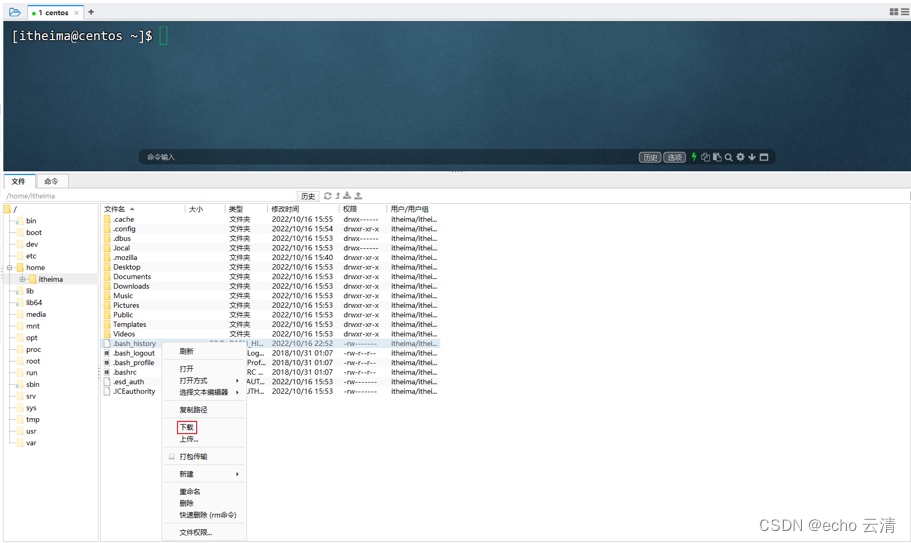Viewport: 911px width, 543px height.
Task: Expand 新建 submenu
Action: pos(203,474)
